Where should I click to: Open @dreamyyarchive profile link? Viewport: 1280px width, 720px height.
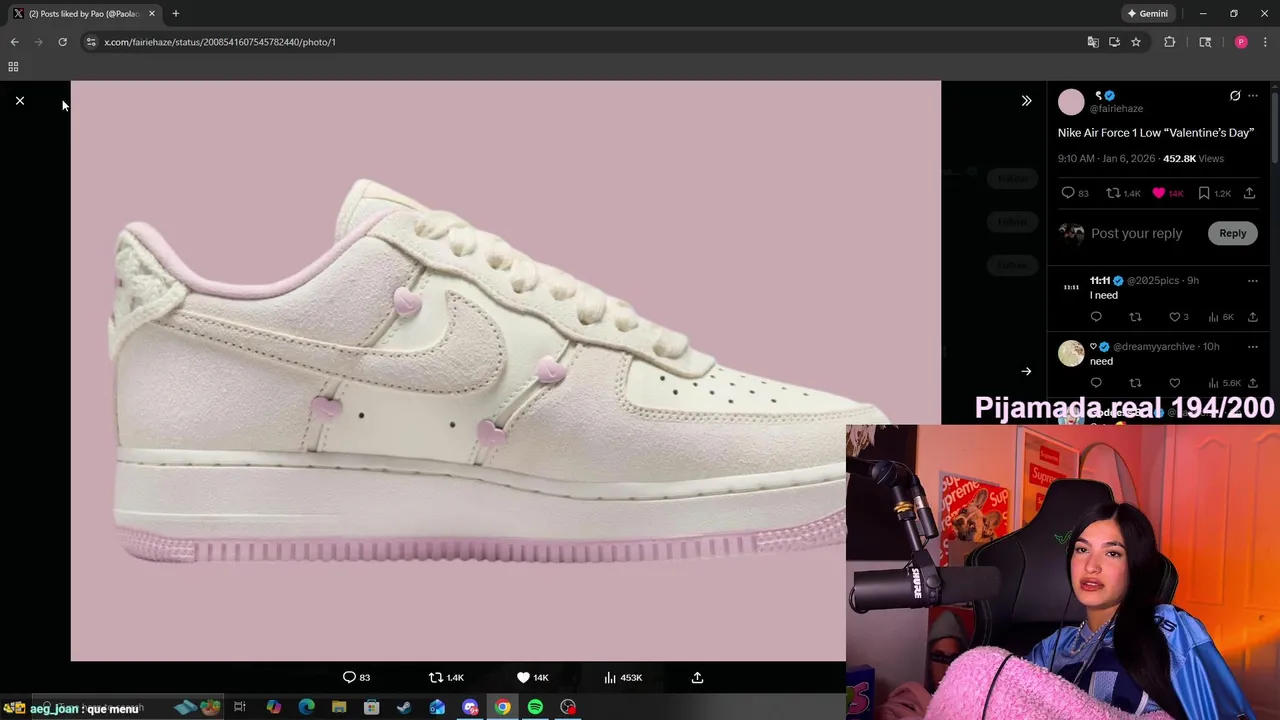click(1153, 347)
